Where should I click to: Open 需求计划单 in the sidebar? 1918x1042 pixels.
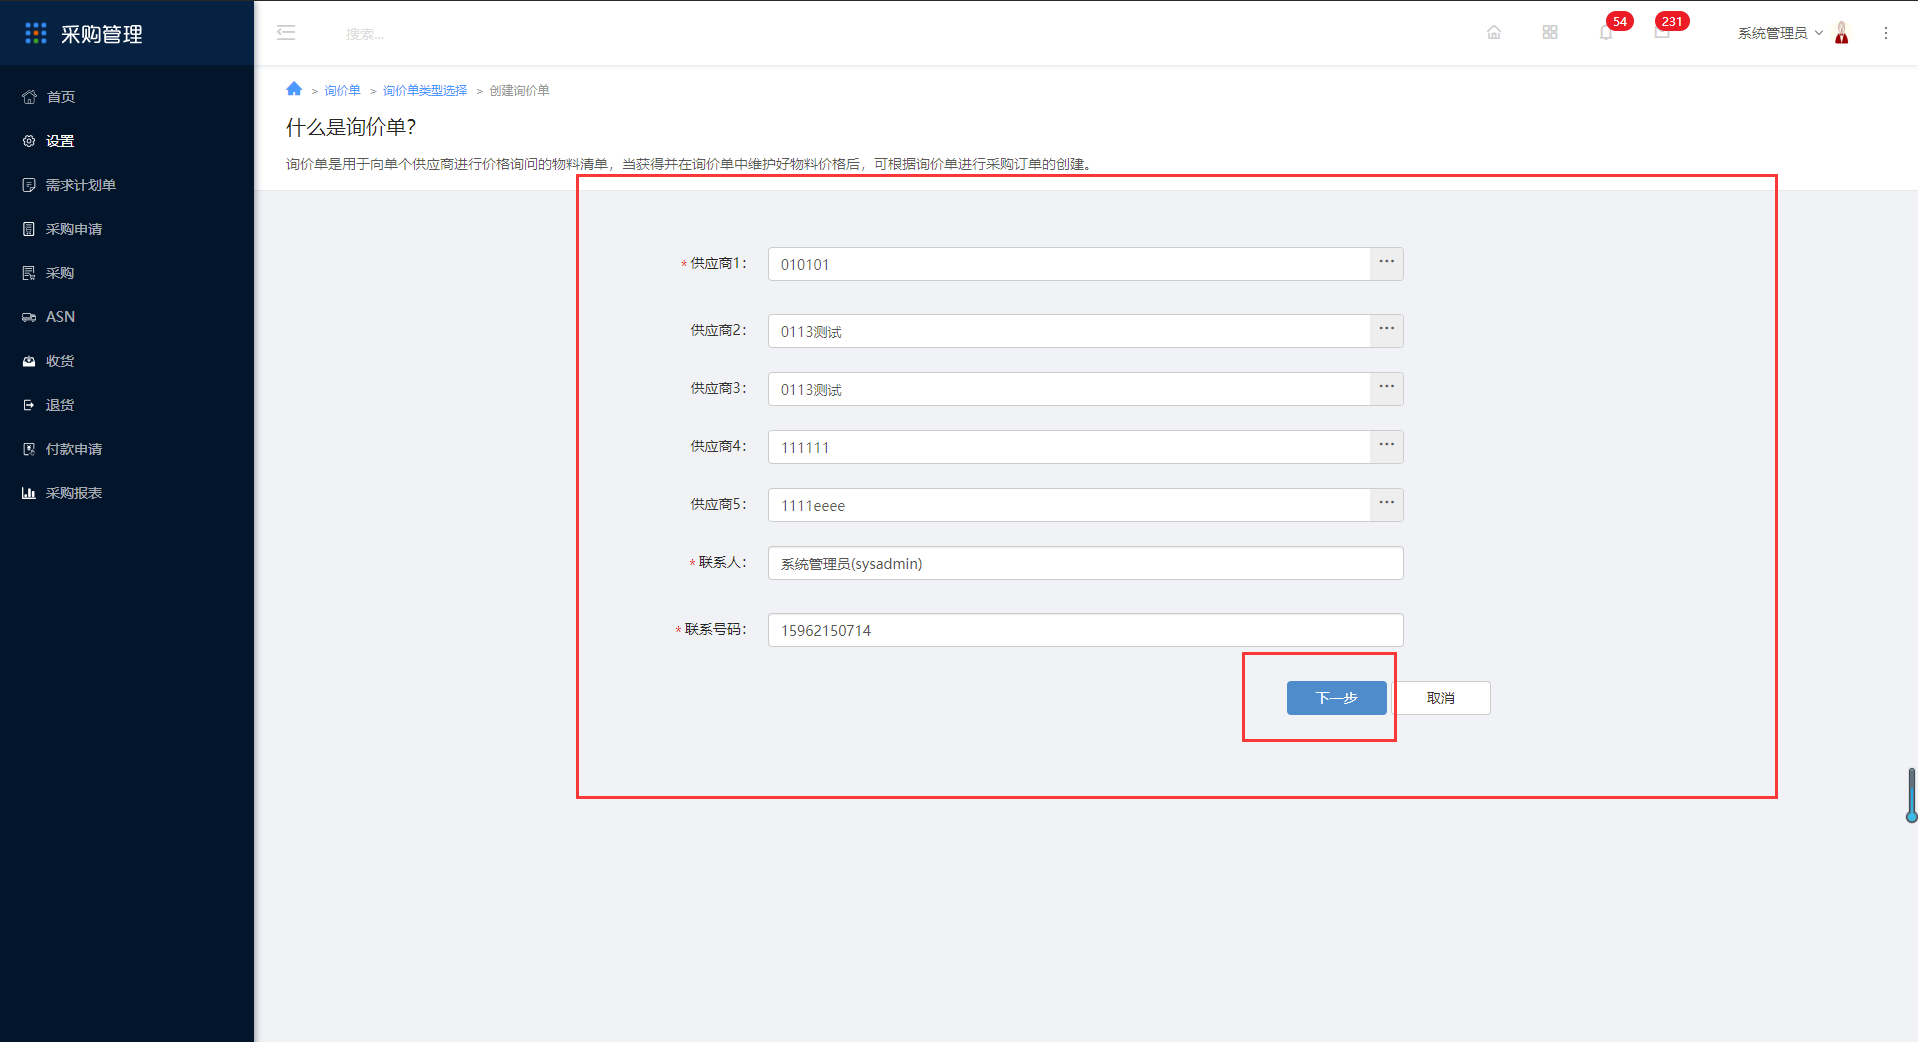(127, 185)
